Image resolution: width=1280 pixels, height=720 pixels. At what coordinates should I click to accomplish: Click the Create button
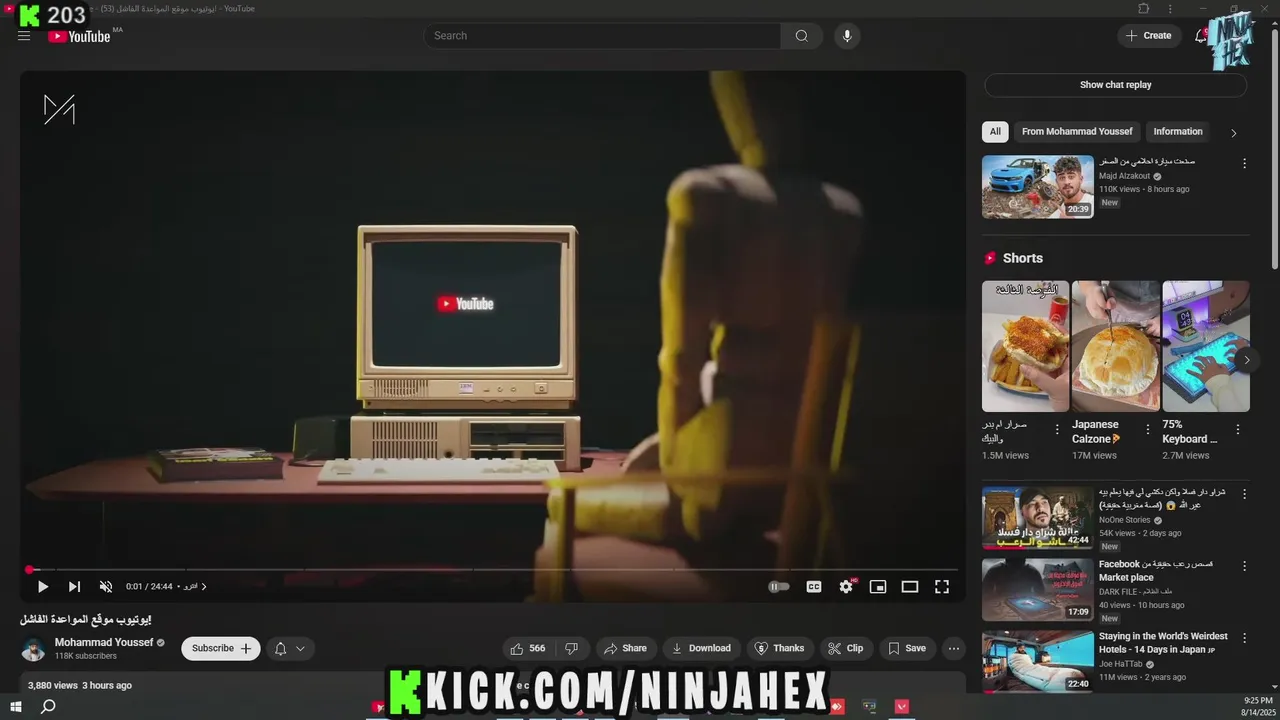tap(1148, 36)
